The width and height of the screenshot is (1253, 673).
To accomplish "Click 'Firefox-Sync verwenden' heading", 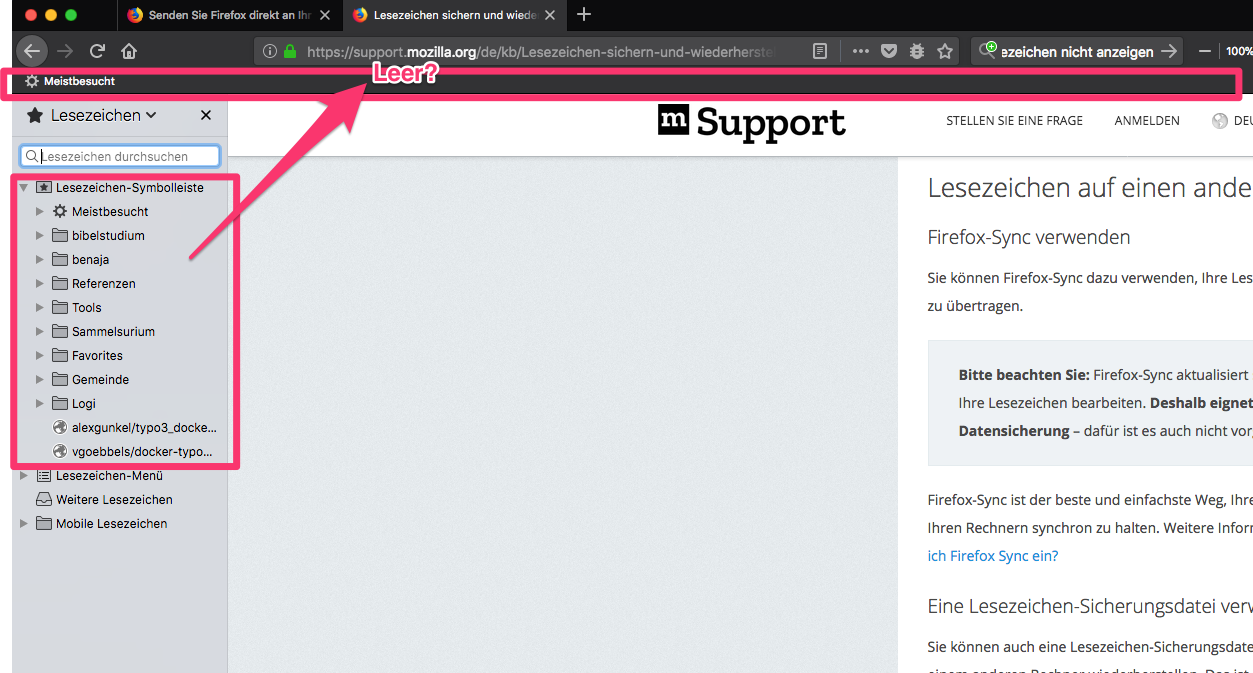I will click(1029, 237).
